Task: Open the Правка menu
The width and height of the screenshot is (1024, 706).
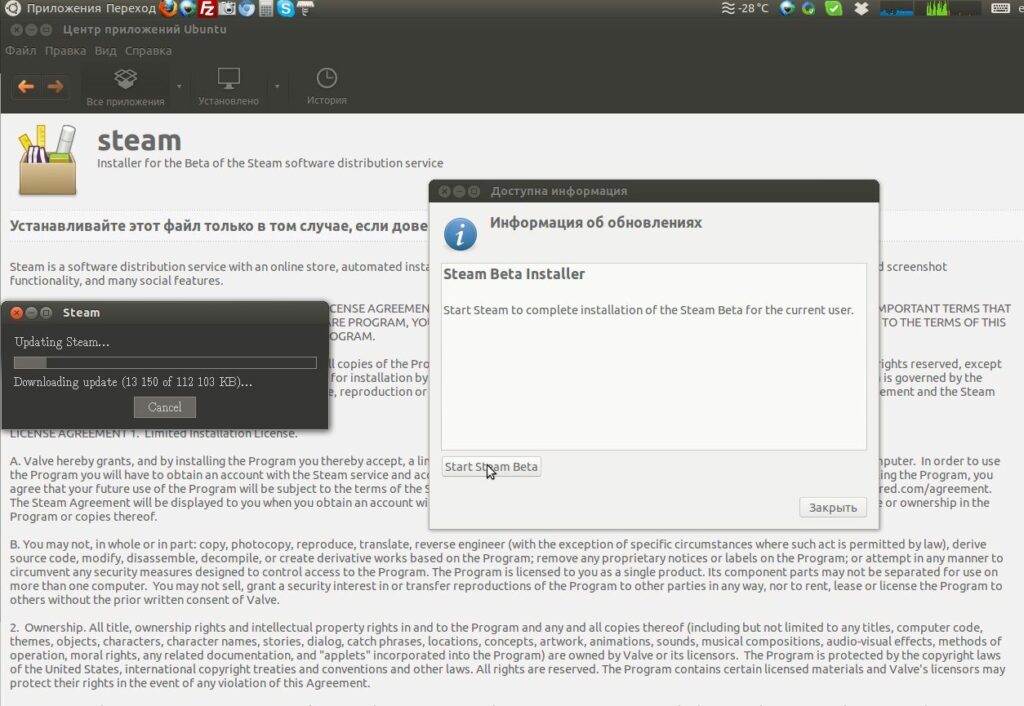Action: tap(65, 50)
